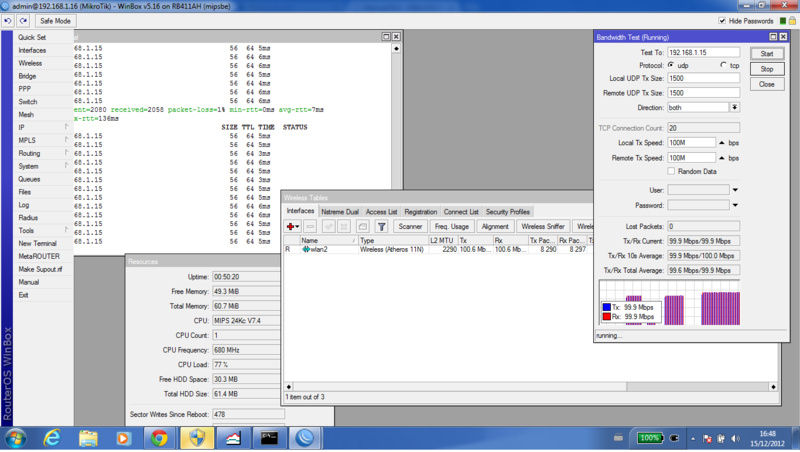Click the Test To address field
The image size is (800, 452).
(703, 52)
